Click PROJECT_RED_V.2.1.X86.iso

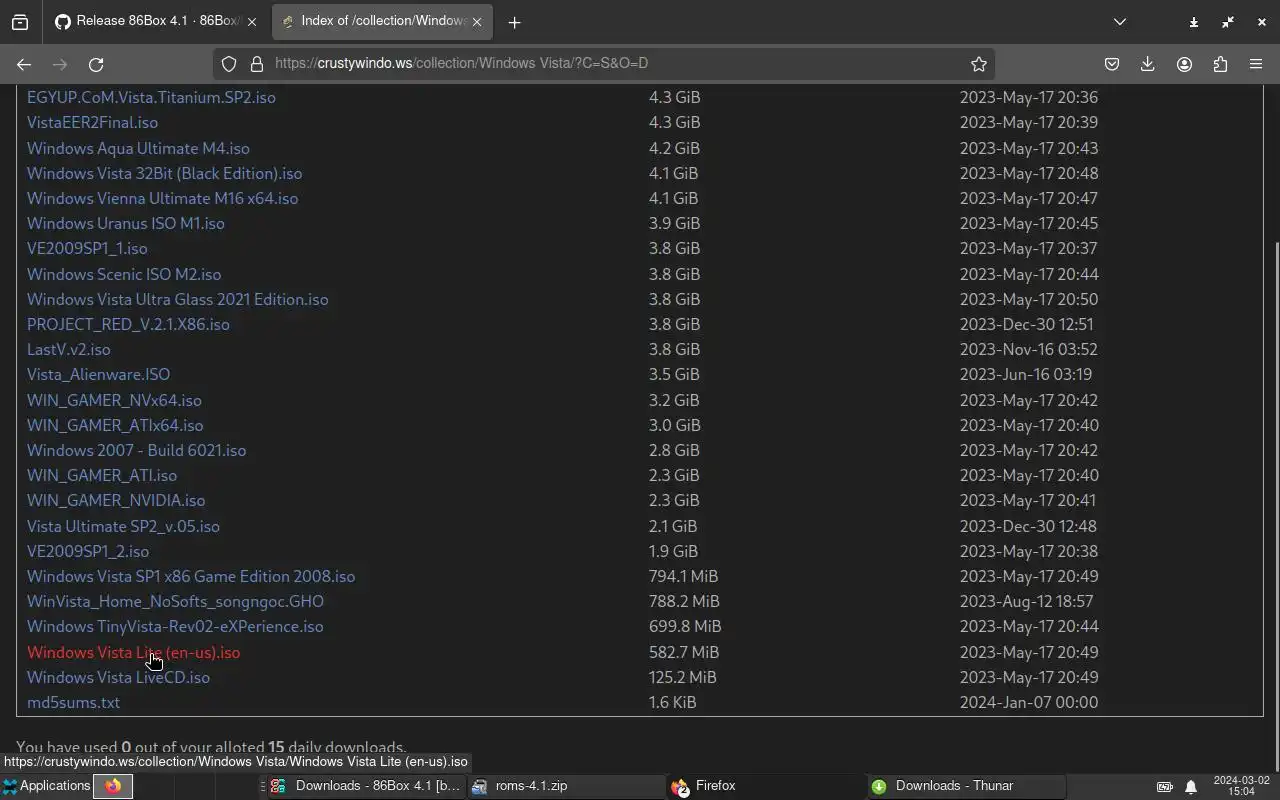coord(128,324)
